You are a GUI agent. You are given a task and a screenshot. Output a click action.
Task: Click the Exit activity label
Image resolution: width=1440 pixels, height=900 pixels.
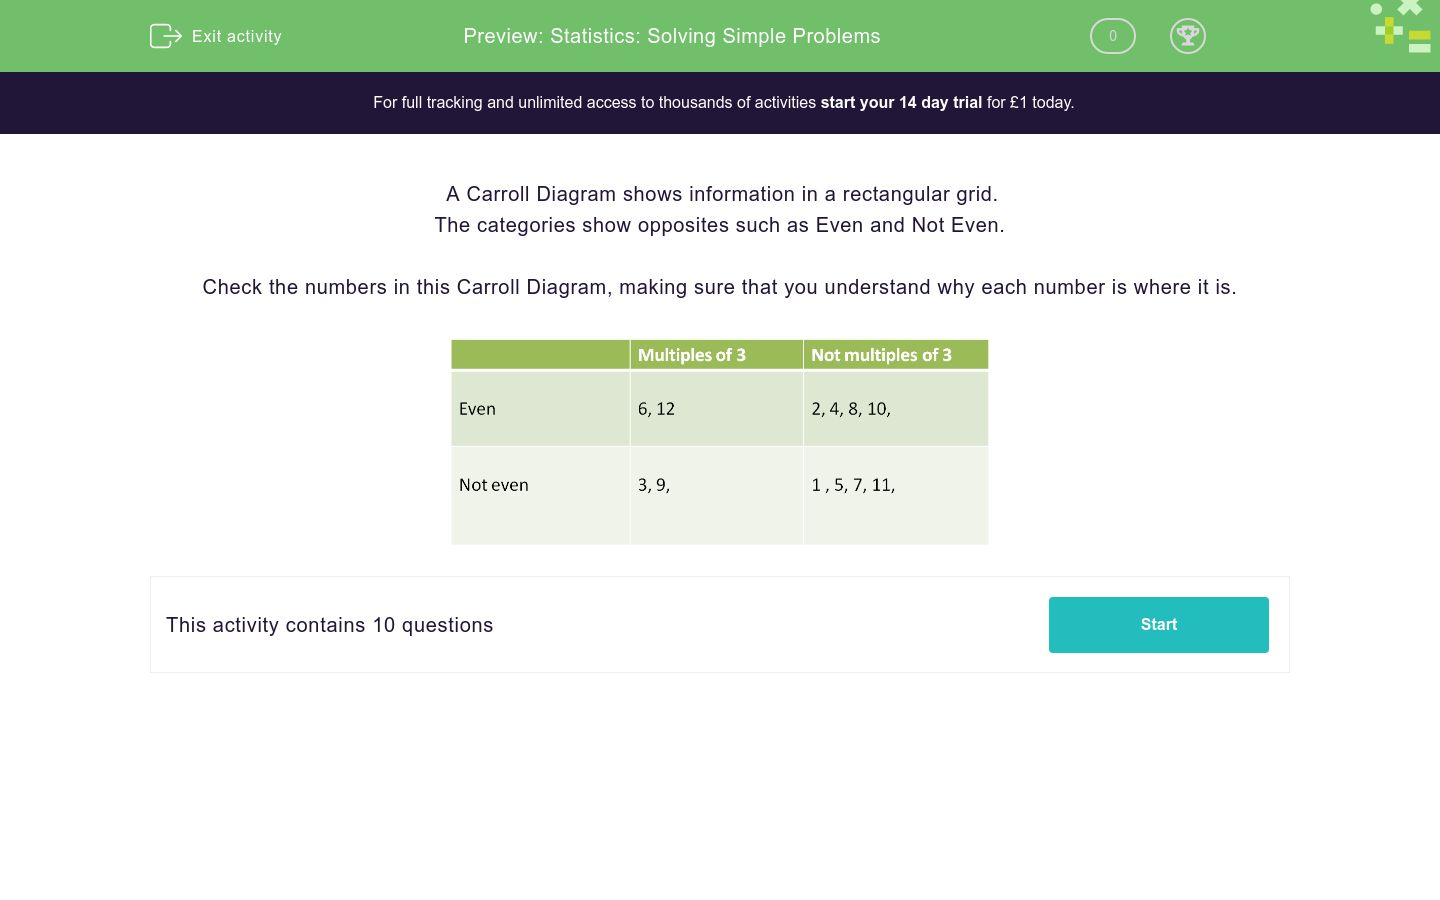236,36
